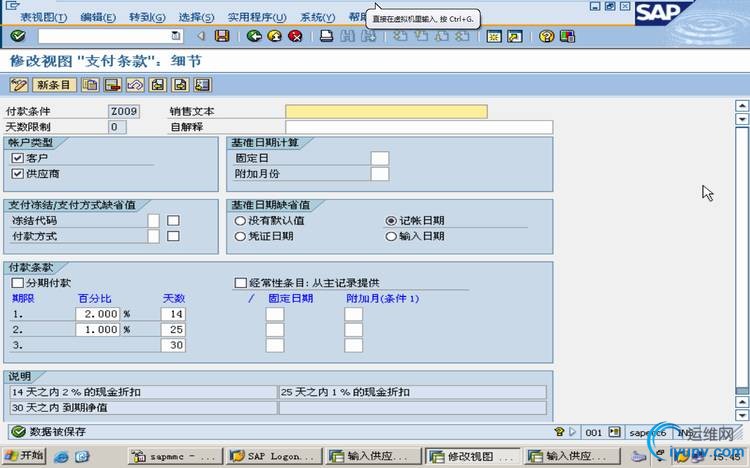Click the Customize Local Layout icon

coord(567,36)
